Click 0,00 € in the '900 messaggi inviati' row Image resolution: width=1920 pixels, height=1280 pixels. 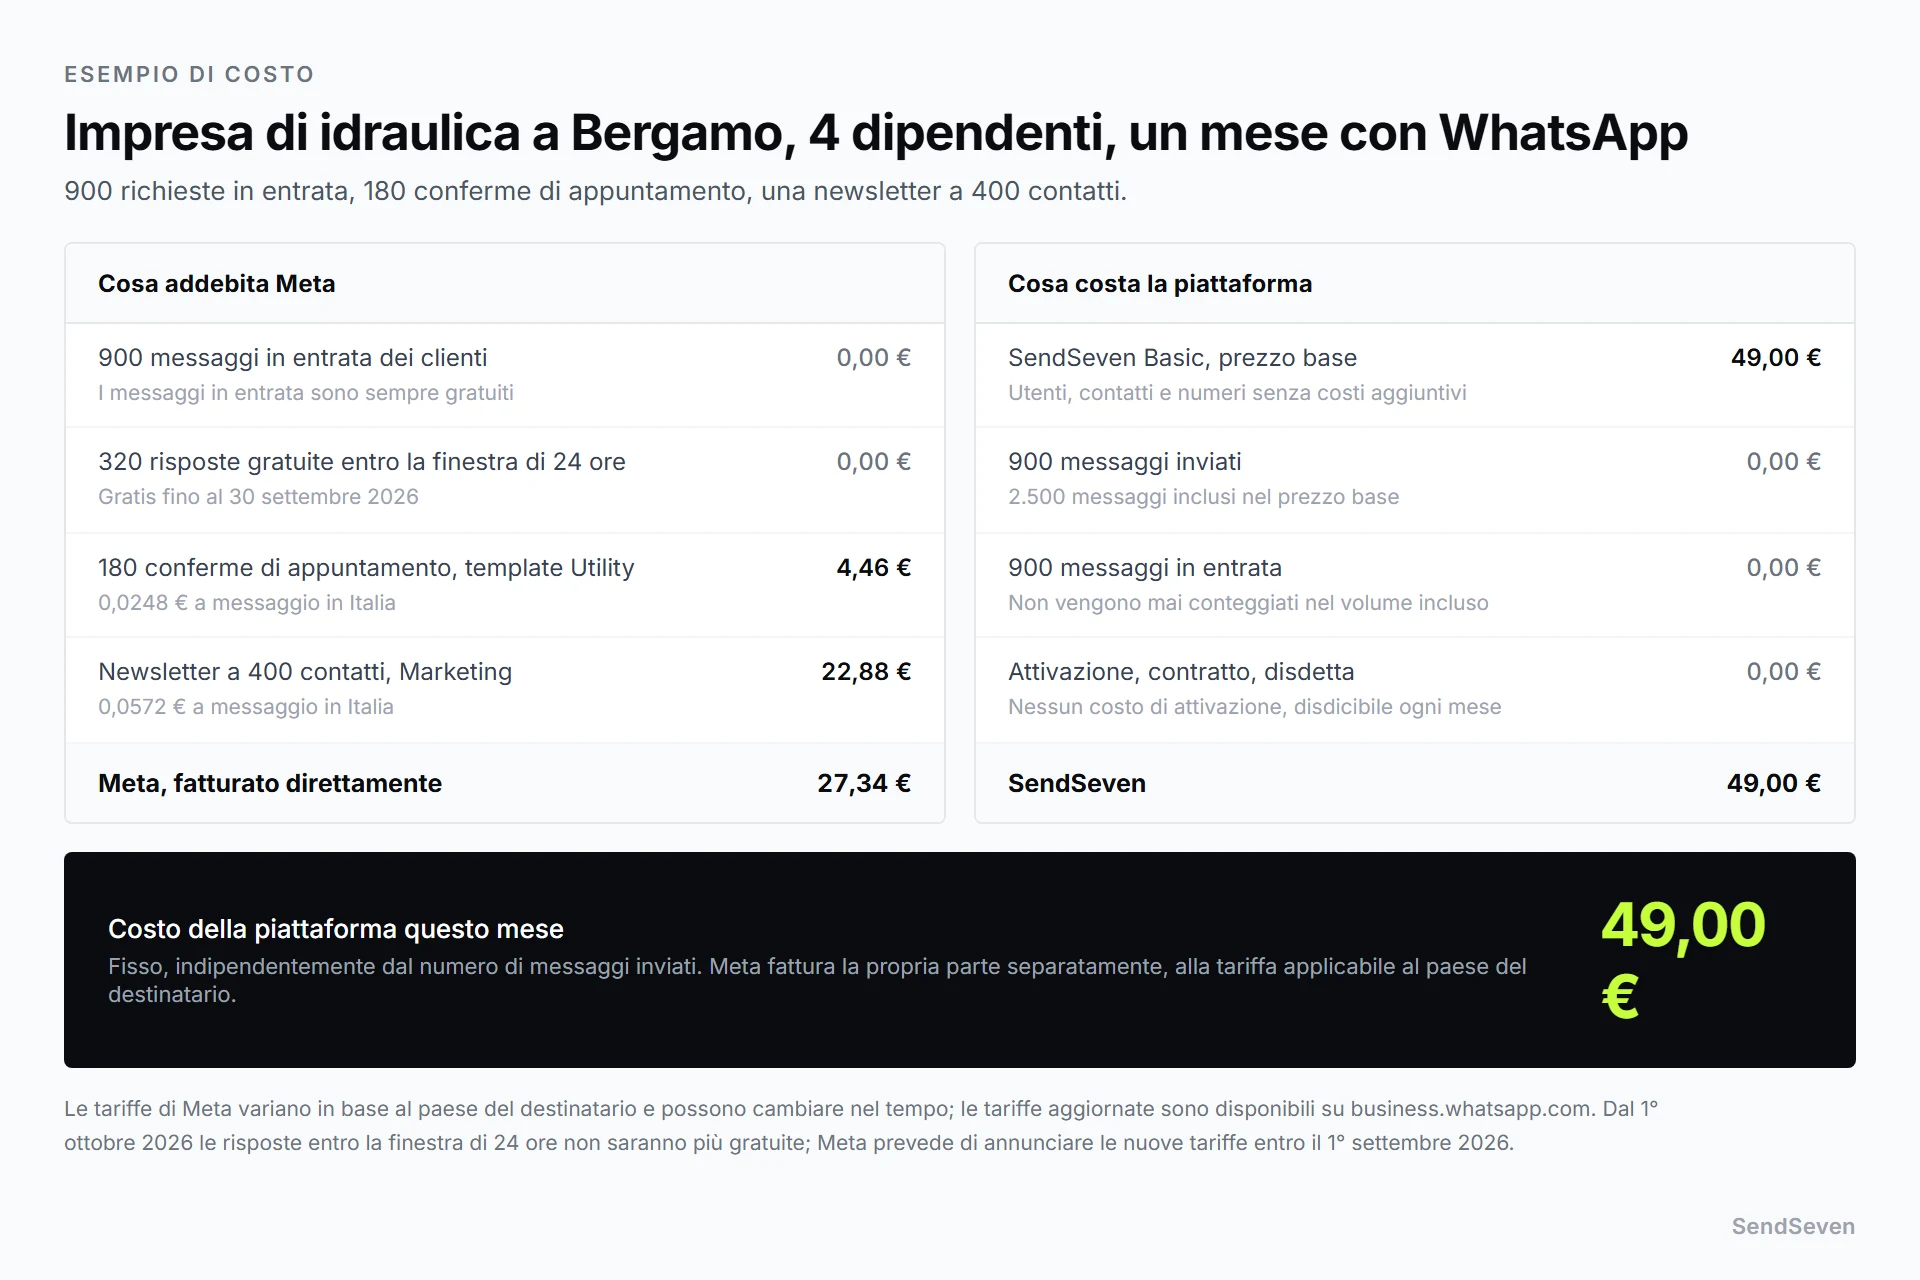coord(1784,462)
